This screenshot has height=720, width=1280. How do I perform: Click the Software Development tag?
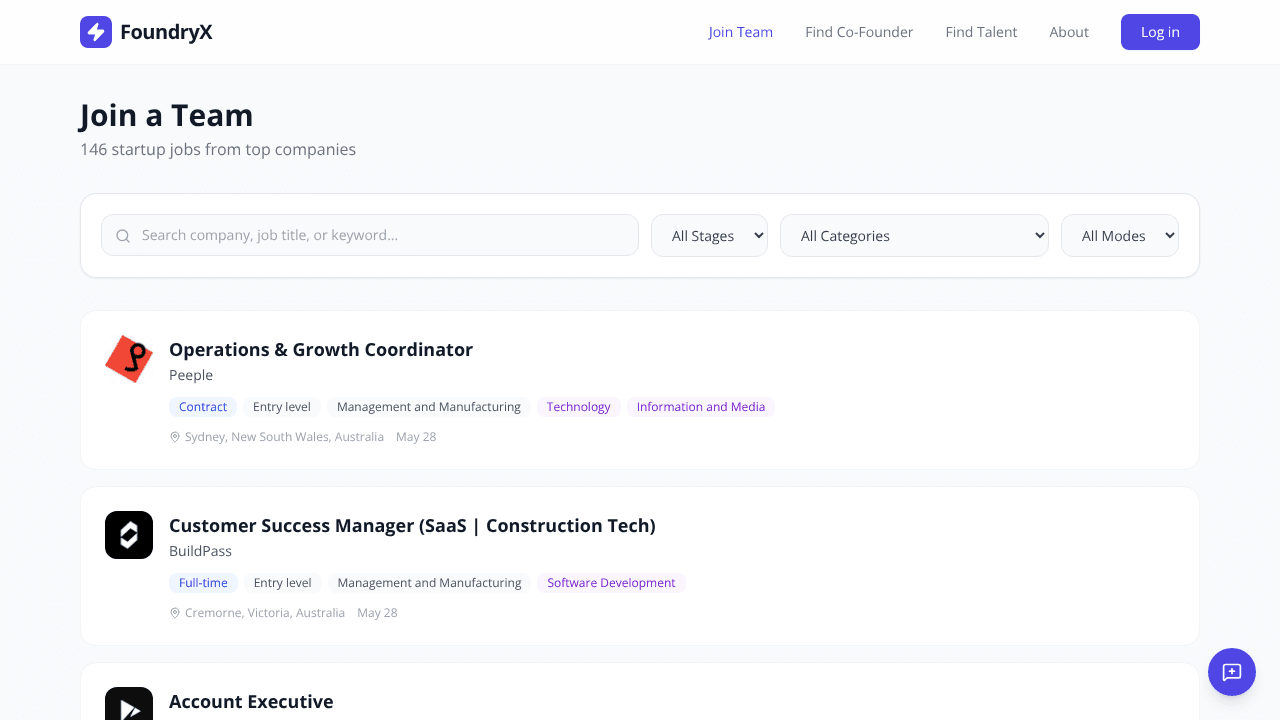pyautogui.click(x=611, y=583)
